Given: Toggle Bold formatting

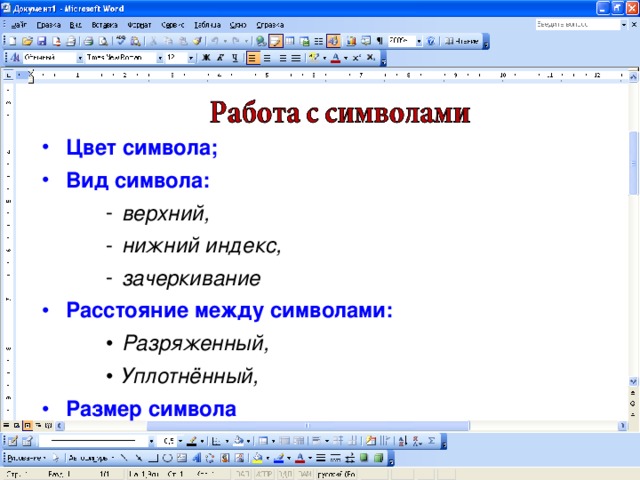Looking at the screenshot, I should coord(206,58).
